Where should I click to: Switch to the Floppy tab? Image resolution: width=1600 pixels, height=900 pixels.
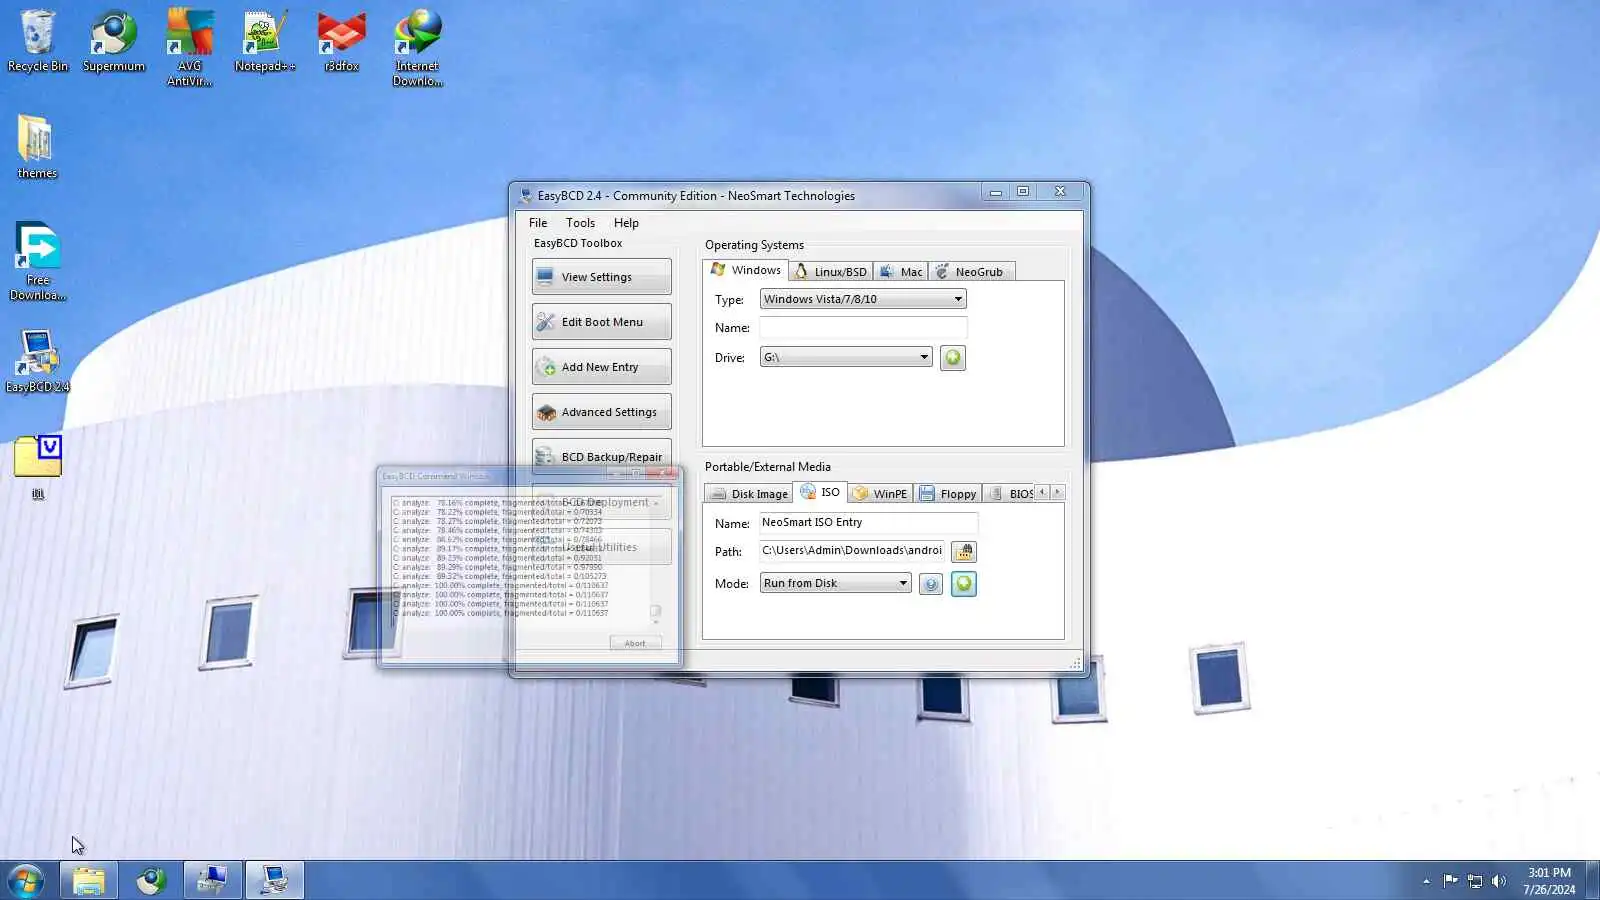tap(948, 494)
